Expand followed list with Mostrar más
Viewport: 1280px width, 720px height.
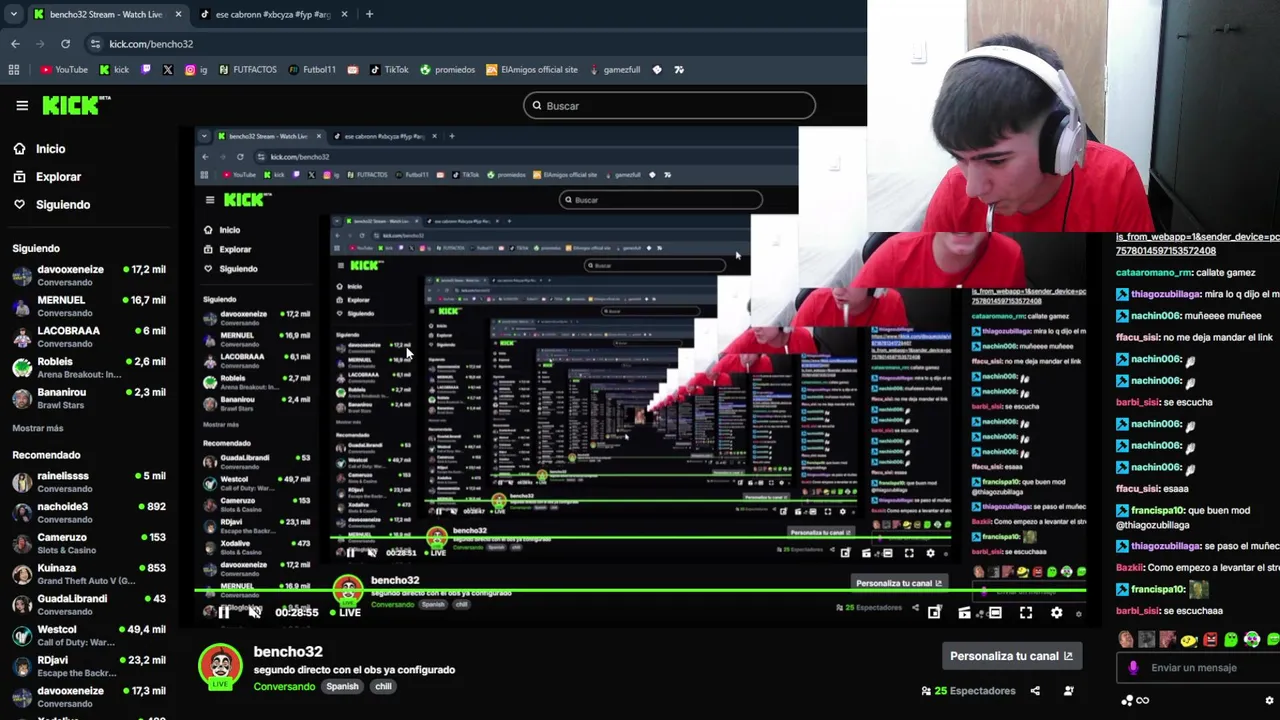coord(38,428)
